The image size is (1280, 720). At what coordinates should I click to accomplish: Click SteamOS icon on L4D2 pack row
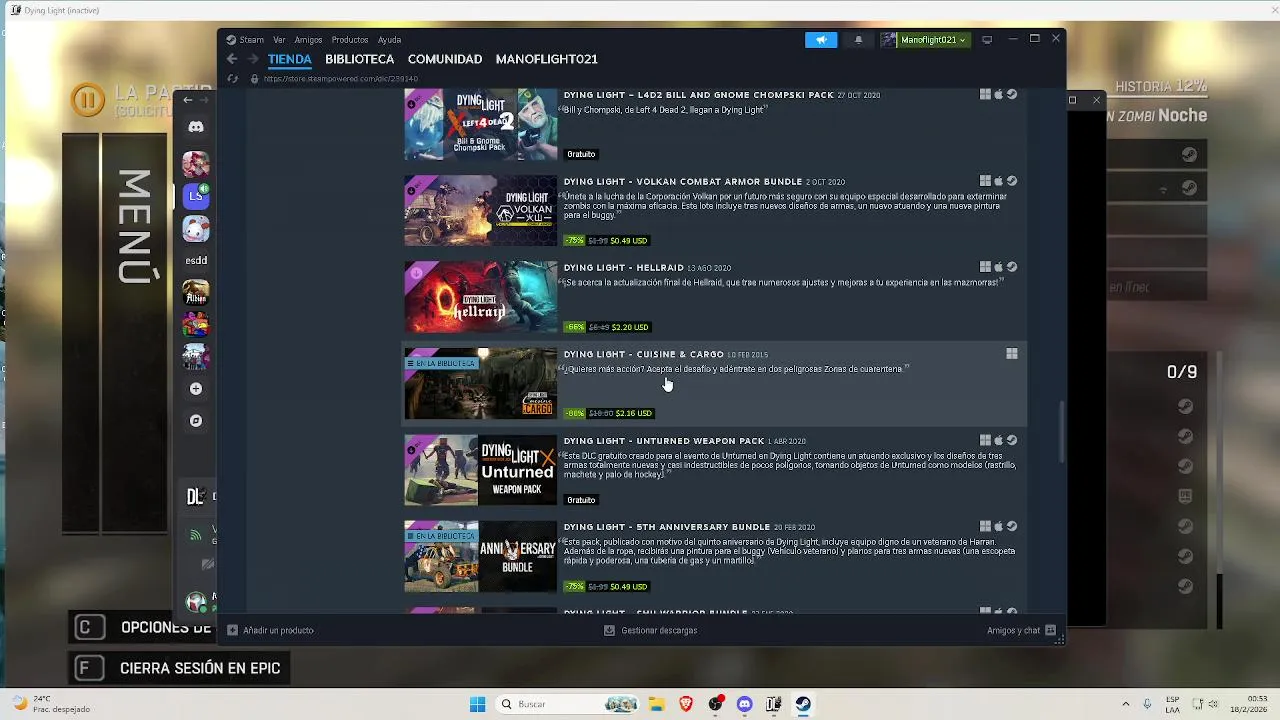tap(1012, 94)
